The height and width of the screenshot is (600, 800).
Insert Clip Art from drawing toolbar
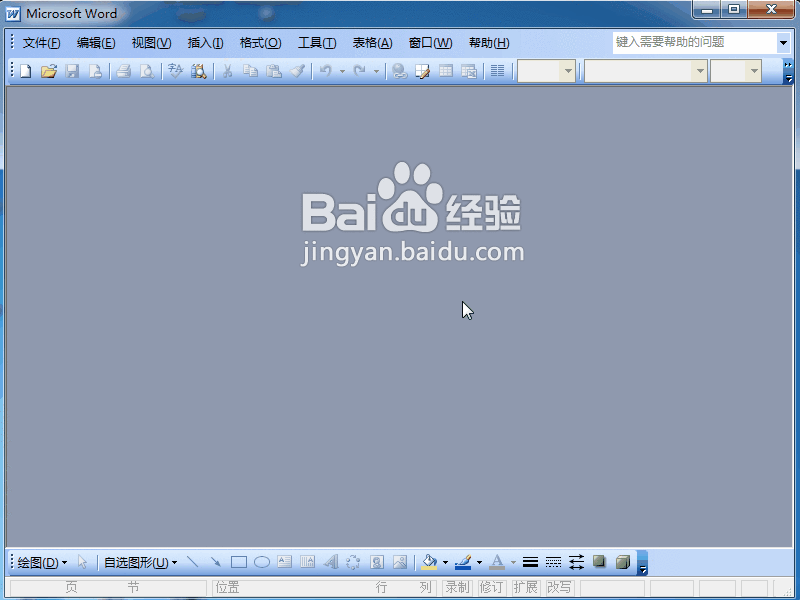(377, 562)
